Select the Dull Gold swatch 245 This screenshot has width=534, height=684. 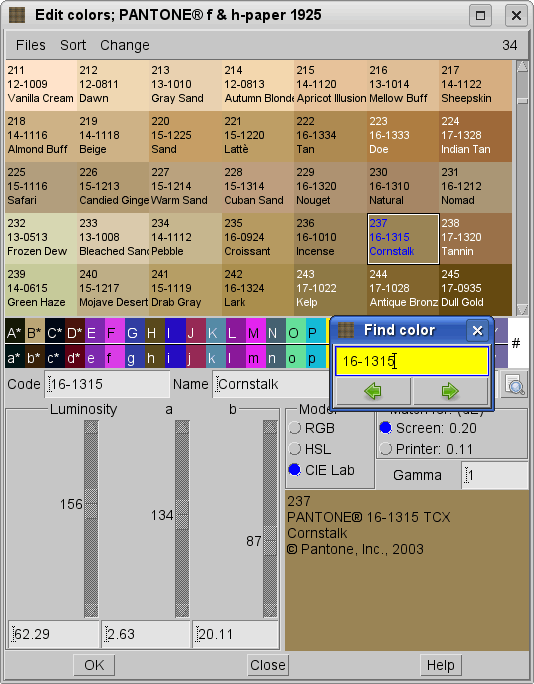[x=475, y=289]
